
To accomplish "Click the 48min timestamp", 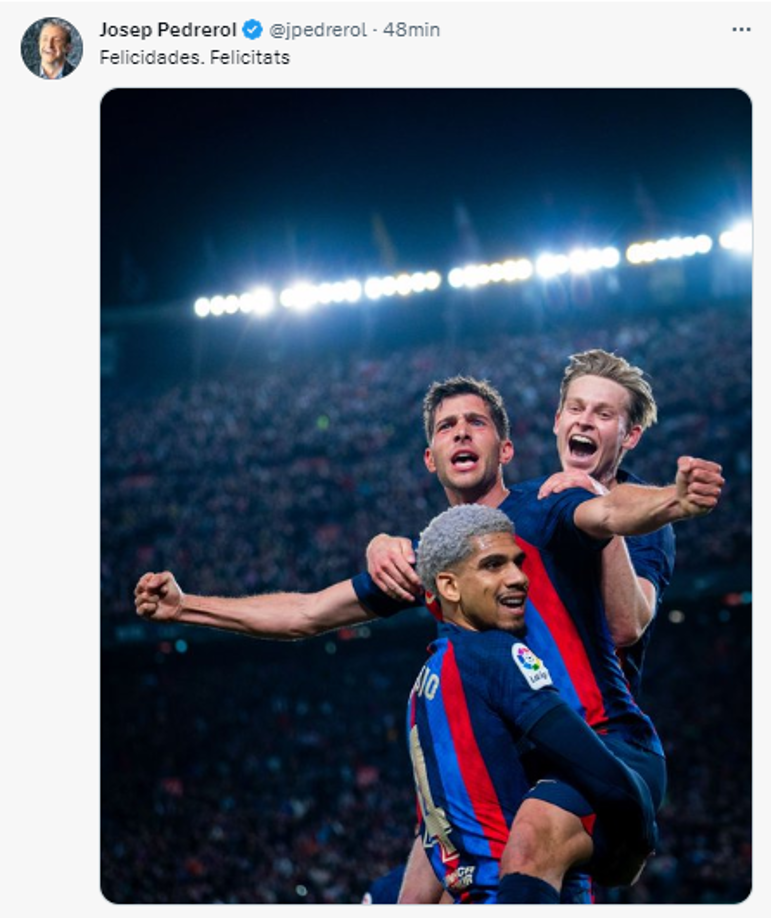I will point(411,30).
